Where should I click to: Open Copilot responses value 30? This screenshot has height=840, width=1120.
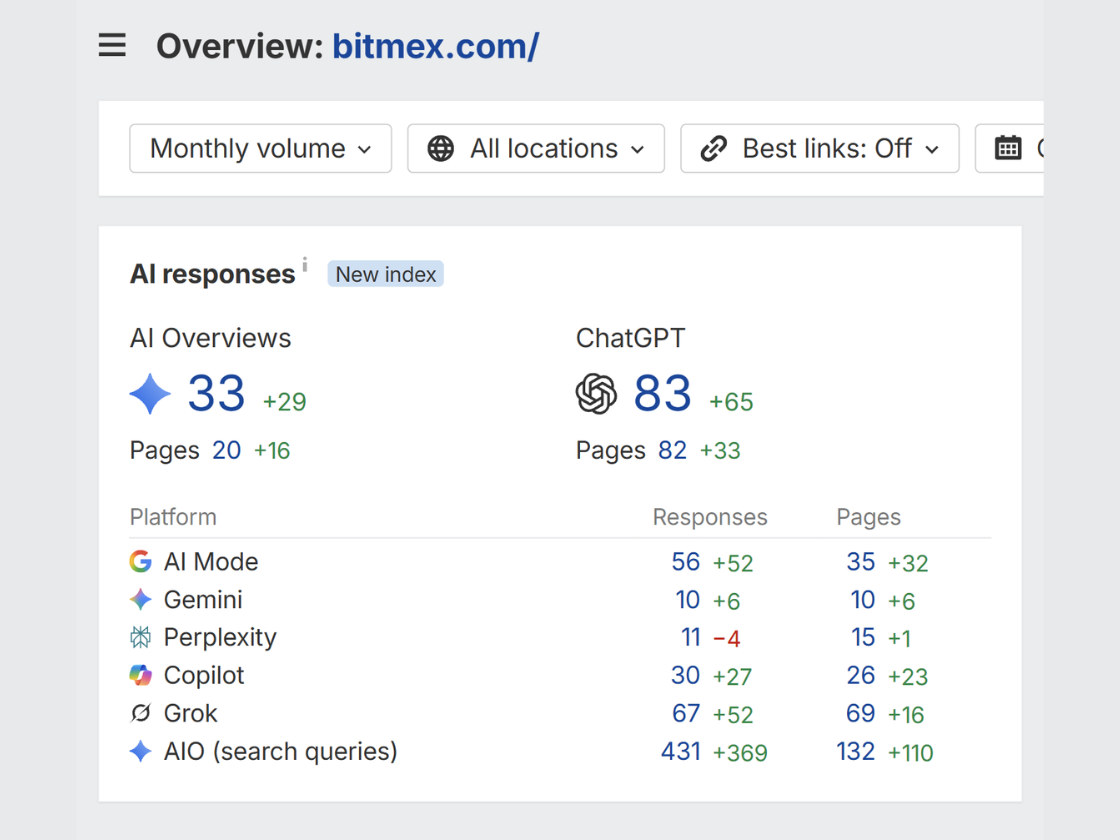pyautogui.click(x=686, y=675)
